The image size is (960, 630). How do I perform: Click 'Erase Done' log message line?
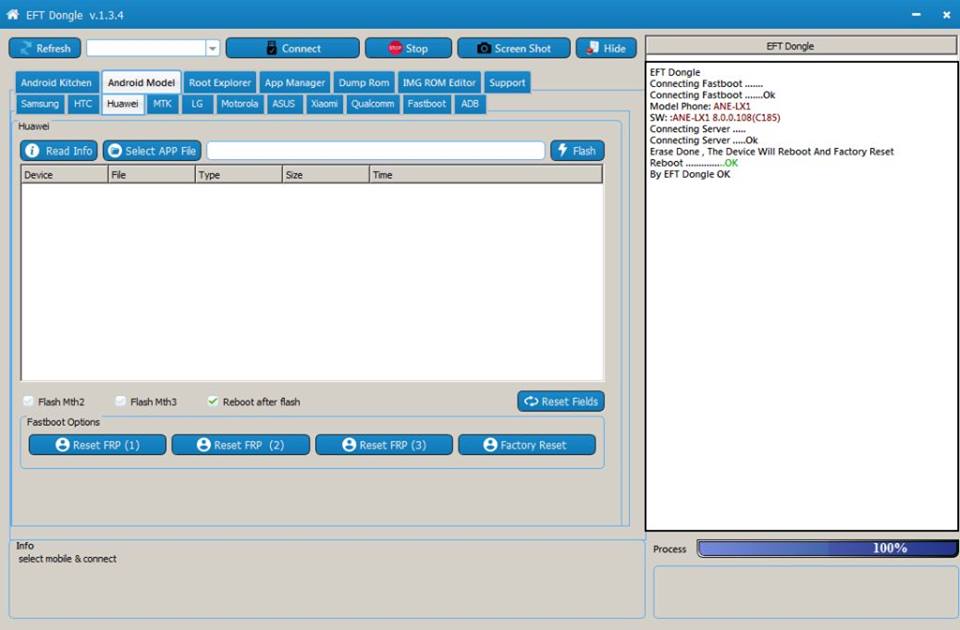coord(771,151)
